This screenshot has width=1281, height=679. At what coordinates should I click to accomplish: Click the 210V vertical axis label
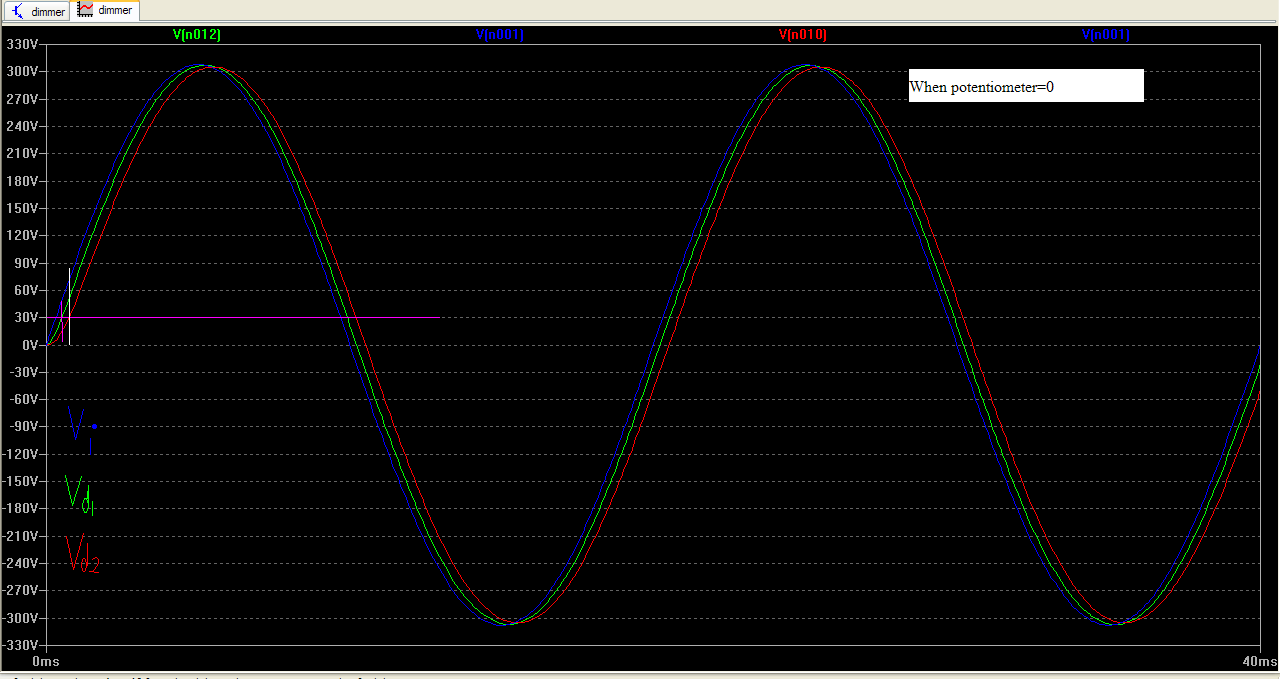(22, 154)
